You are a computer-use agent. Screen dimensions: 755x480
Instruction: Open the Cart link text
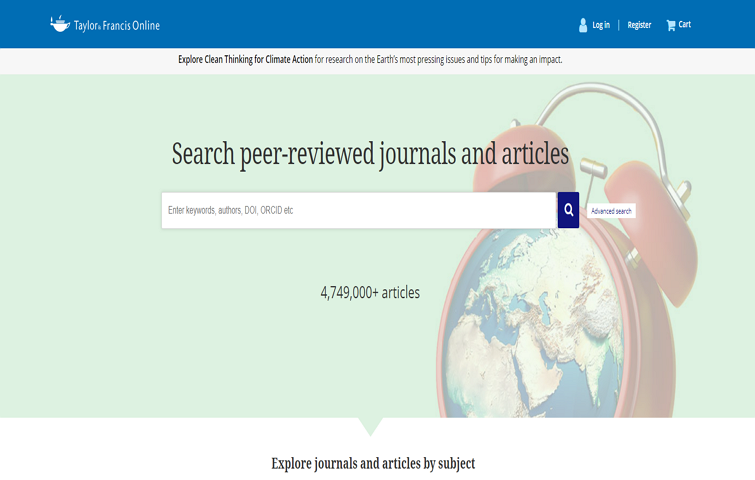(685, 24)
